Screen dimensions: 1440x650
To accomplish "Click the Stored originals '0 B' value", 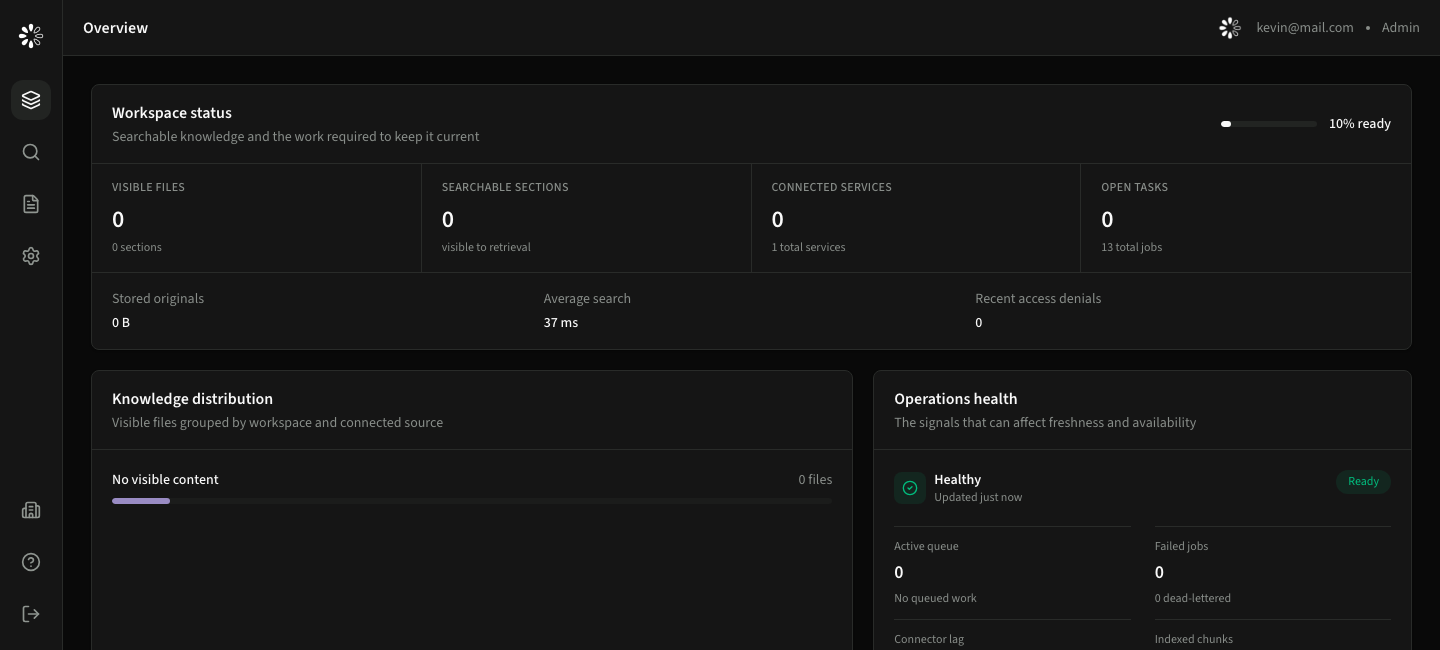I will coord(121,322).
